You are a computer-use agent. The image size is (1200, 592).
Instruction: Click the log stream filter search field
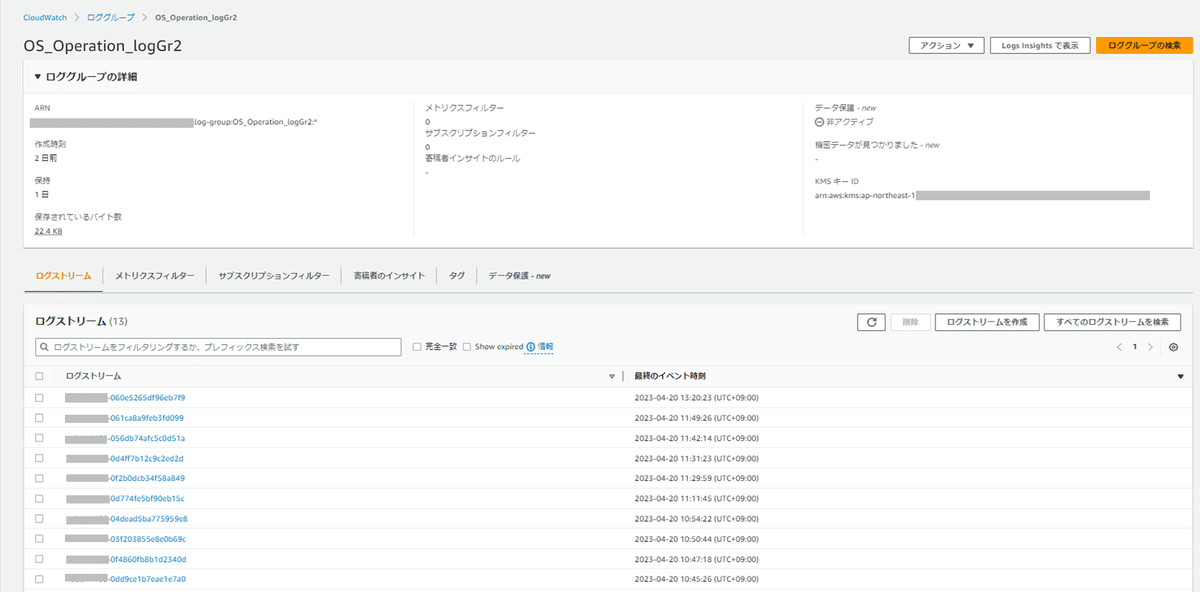[219, 347]
